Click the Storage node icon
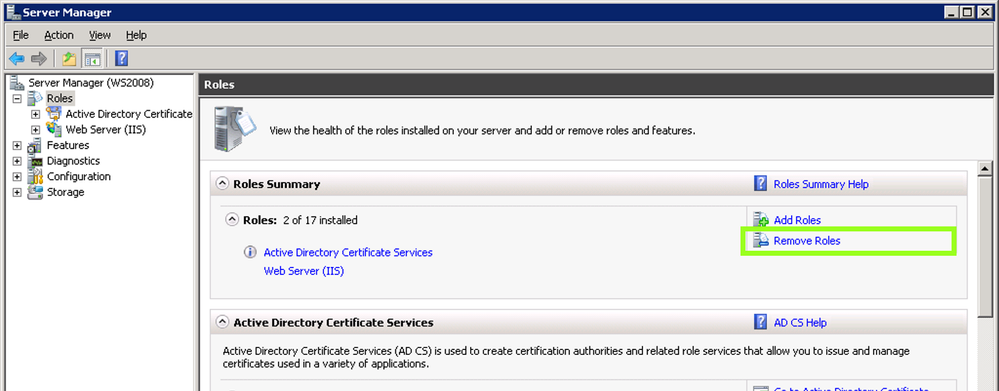This screenshot has height=391, width=999. point(36,192)
